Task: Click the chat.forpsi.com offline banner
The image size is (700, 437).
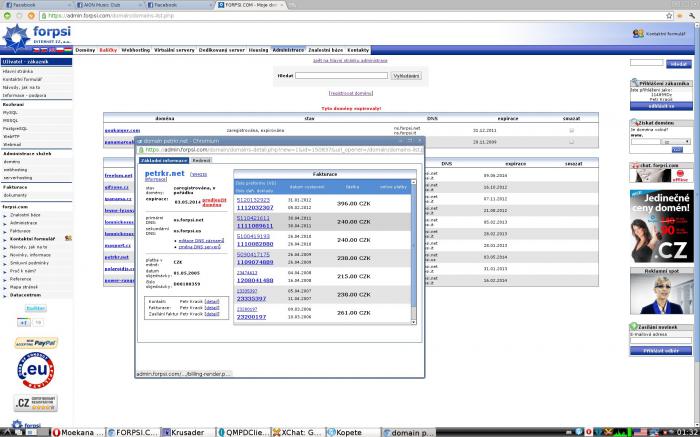Action: (662, 172)
